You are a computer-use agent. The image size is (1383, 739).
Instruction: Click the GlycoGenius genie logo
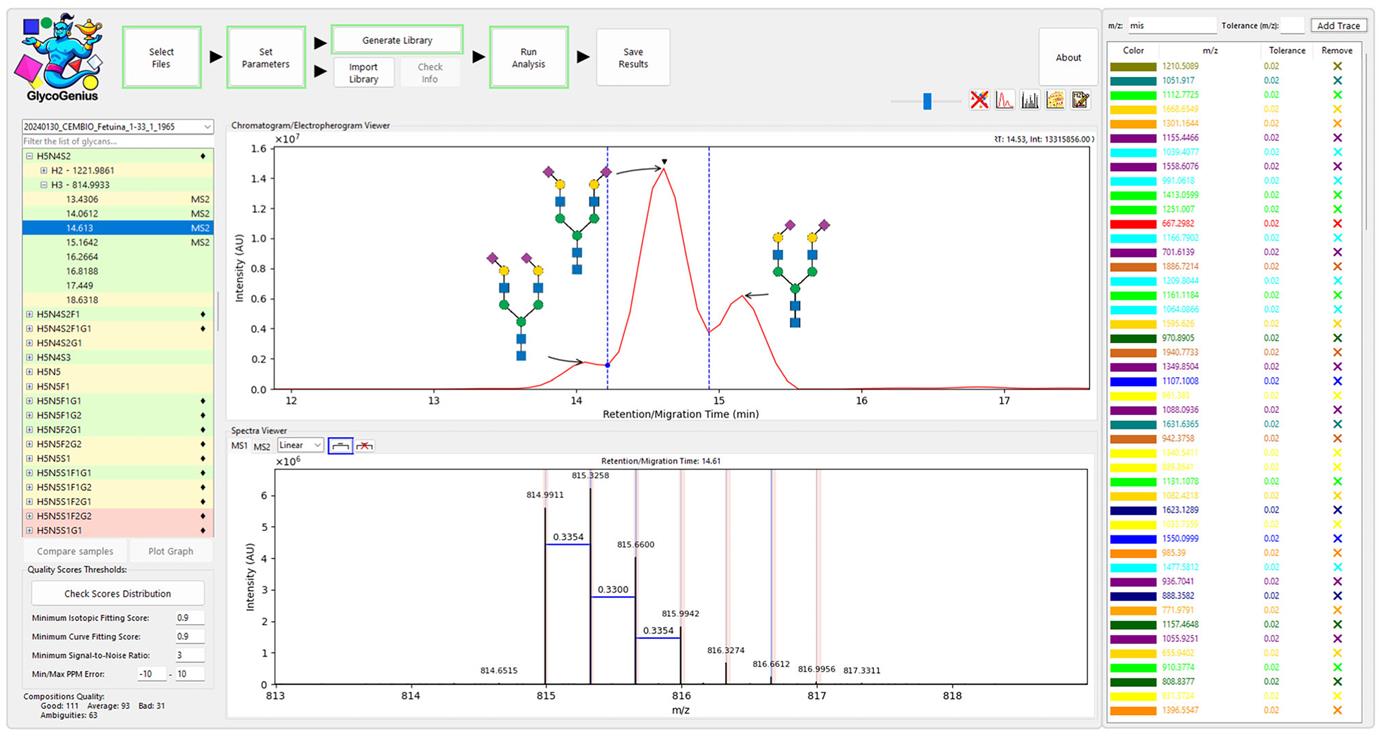[x=61, y=57]
